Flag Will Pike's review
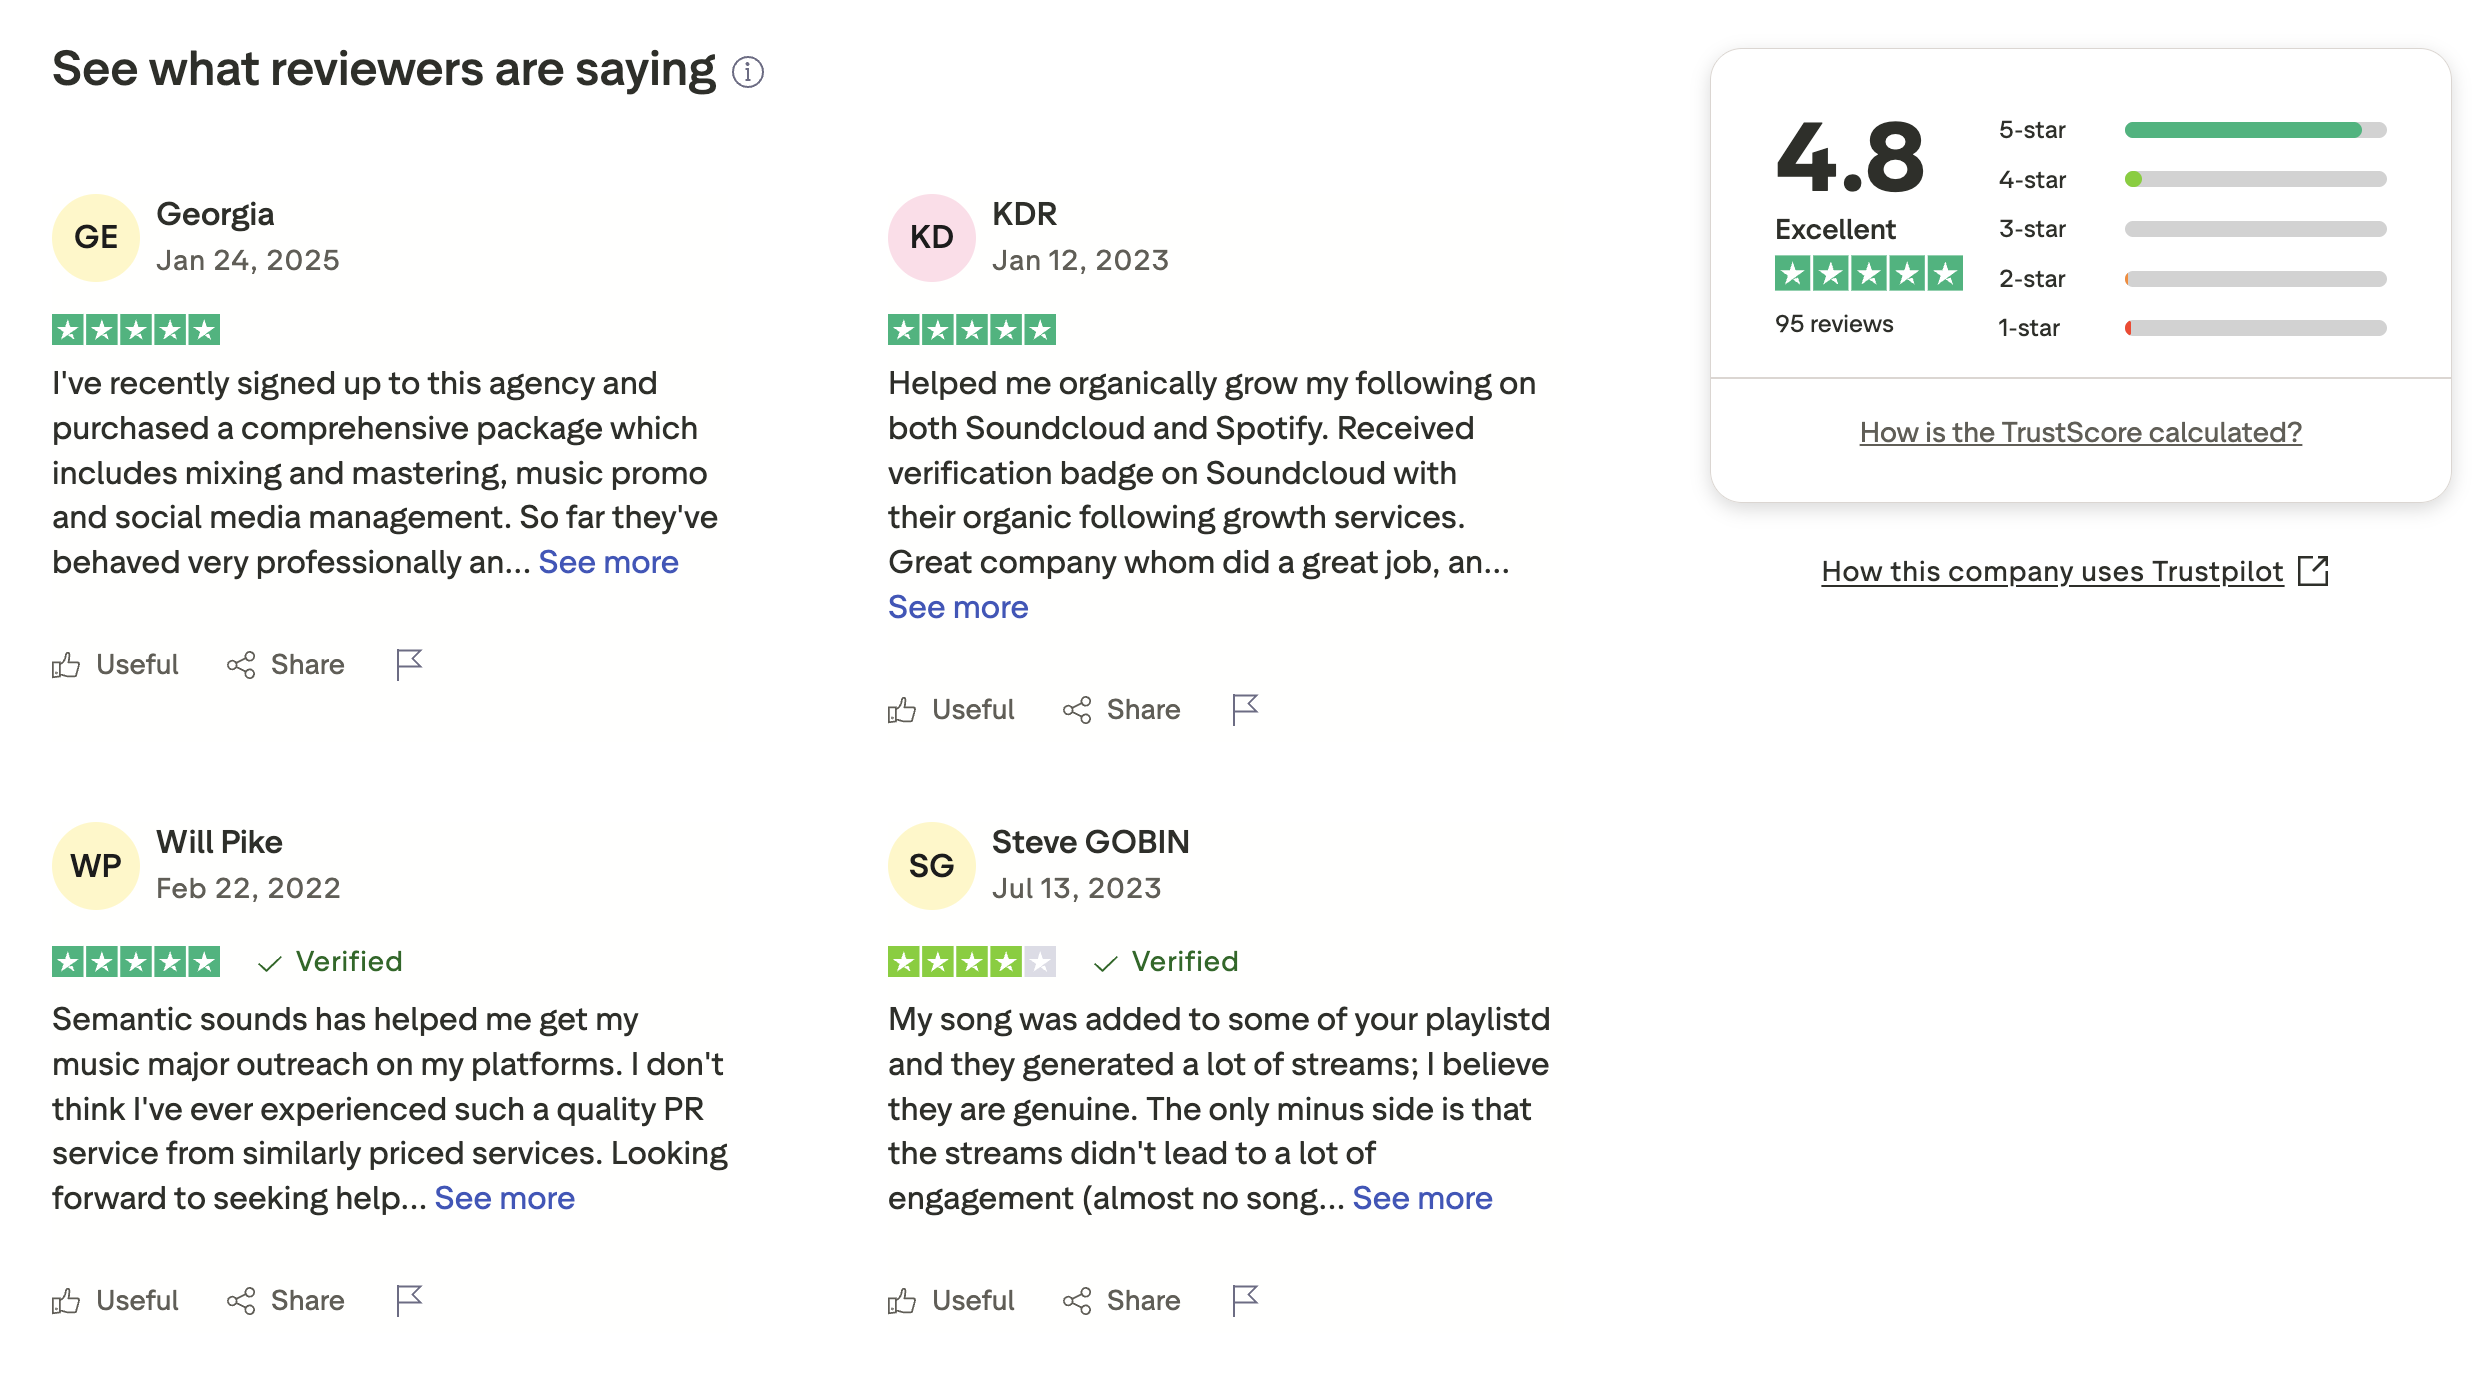 pos(409,1300)
